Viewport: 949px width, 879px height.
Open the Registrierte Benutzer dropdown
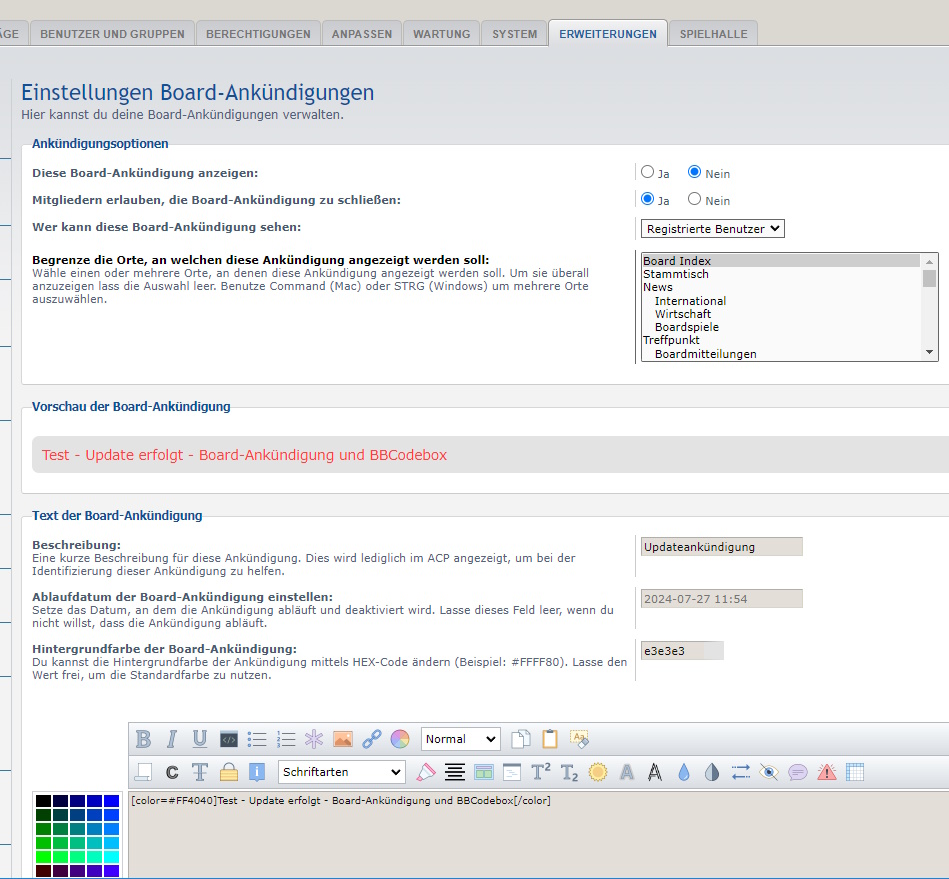(x=712, y=229)
